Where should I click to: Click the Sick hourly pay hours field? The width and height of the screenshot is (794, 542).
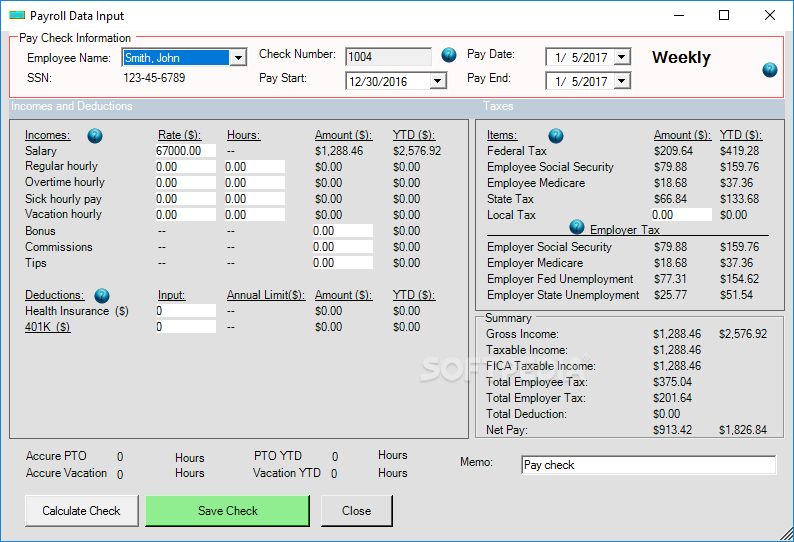[x=255, y=199]
